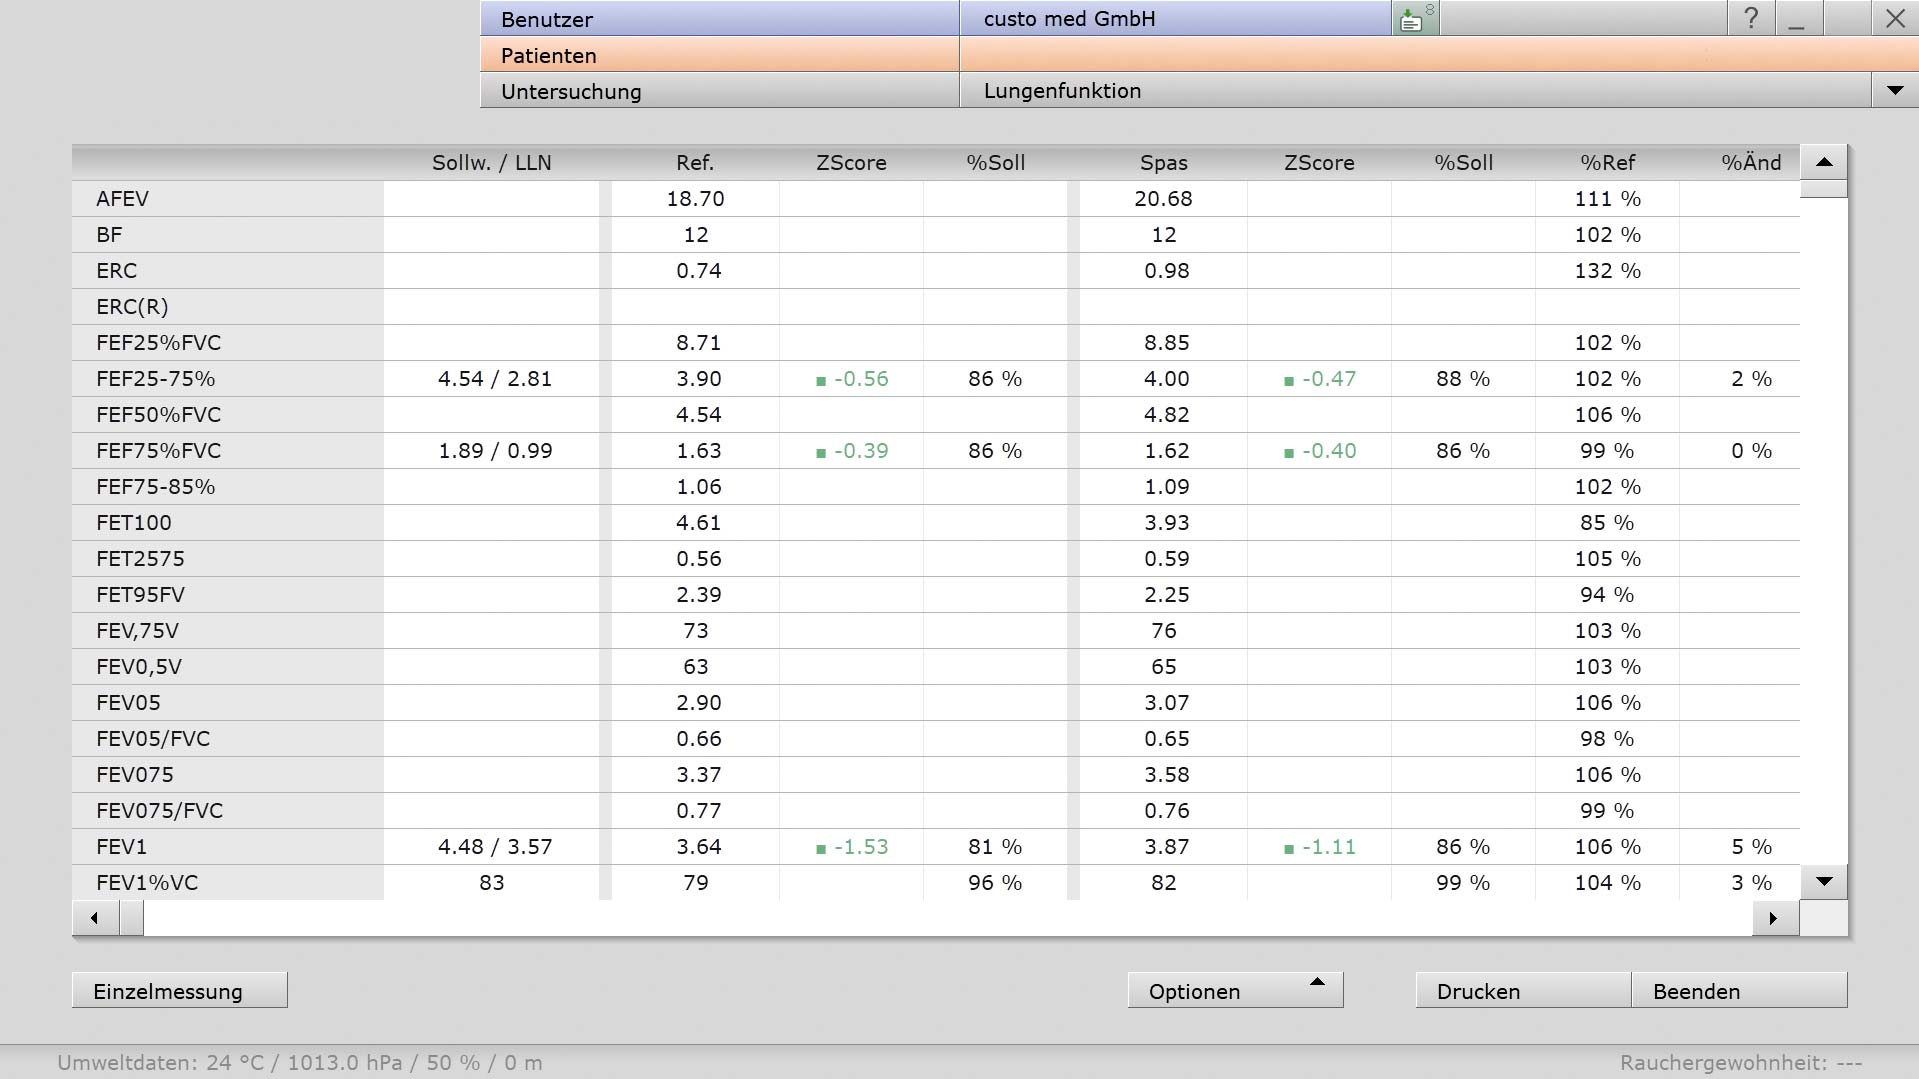Click the 85 % value in FET100 row
Image resolution: width=1919 pixels, height=1079 pixels.
tap(1607, 522)
